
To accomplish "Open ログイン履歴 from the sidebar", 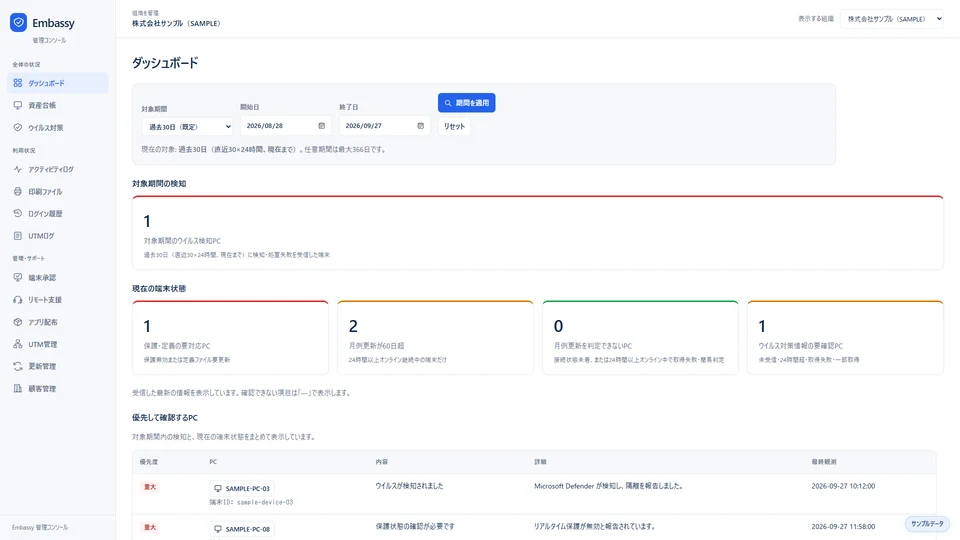I will 58,213.
